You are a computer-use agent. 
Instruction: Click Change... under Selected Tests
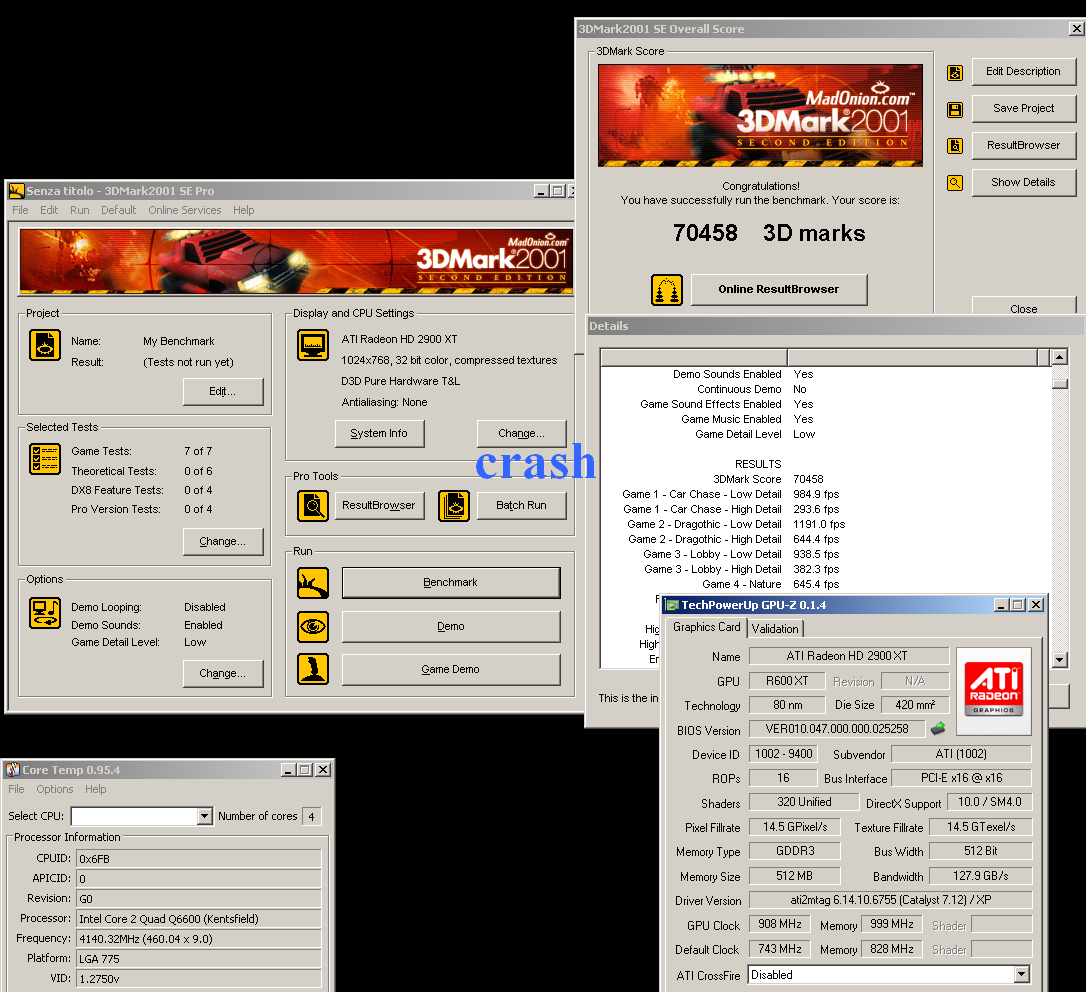[x=223, y=541]
